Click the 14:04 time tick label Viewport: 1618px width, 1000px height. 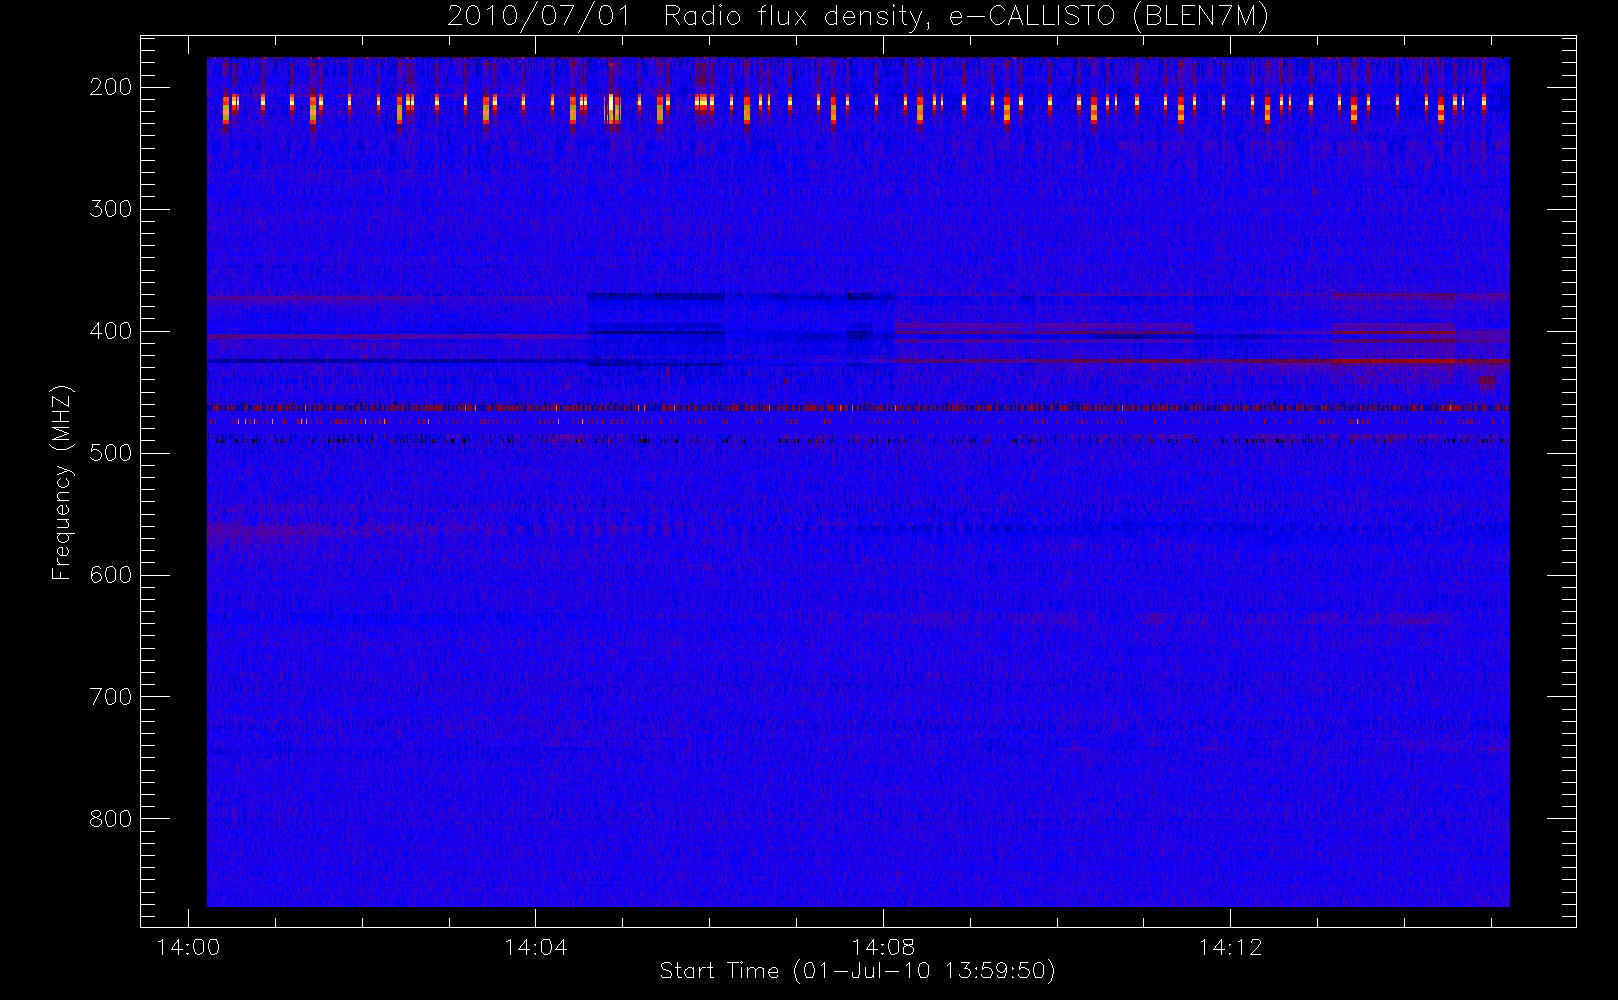535,947
